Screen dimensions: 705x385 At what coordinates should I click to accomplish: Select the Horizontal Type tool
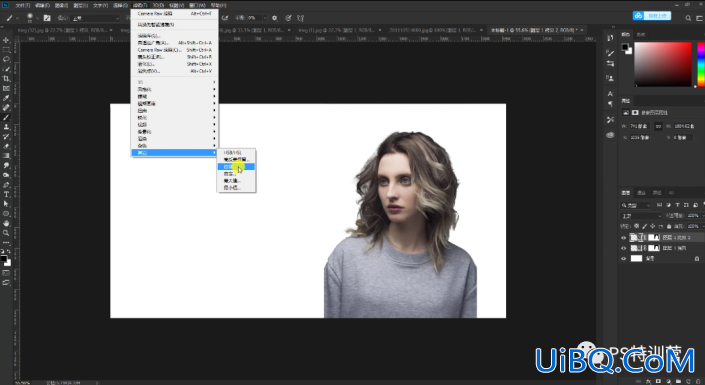(x=6, y=194)
